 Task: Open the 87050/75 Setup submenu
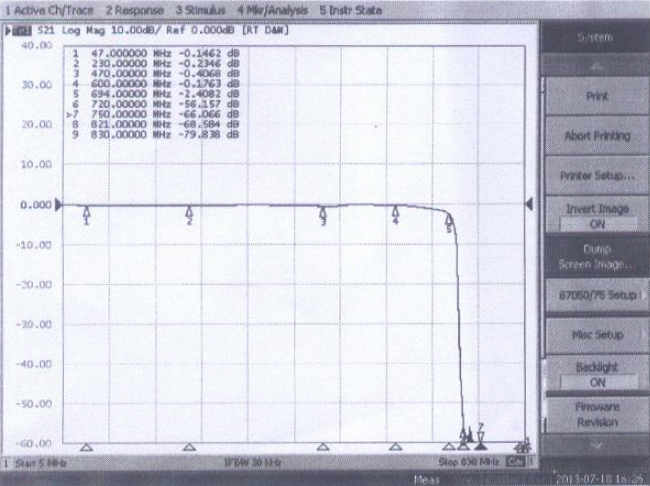(x=597, y=295)
